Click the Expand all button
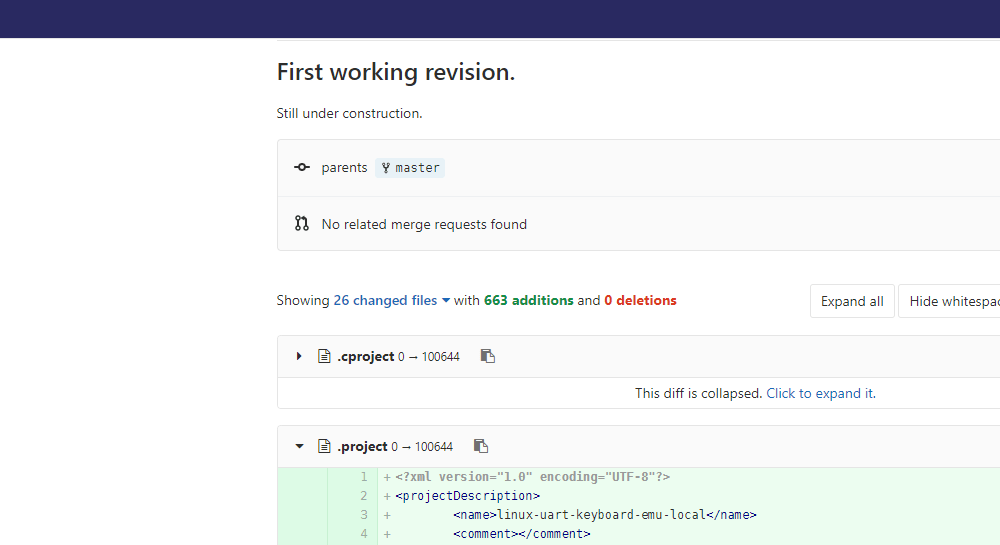Image resolution: width=1000 pixels, height=545 pixels. coord(852,301)
